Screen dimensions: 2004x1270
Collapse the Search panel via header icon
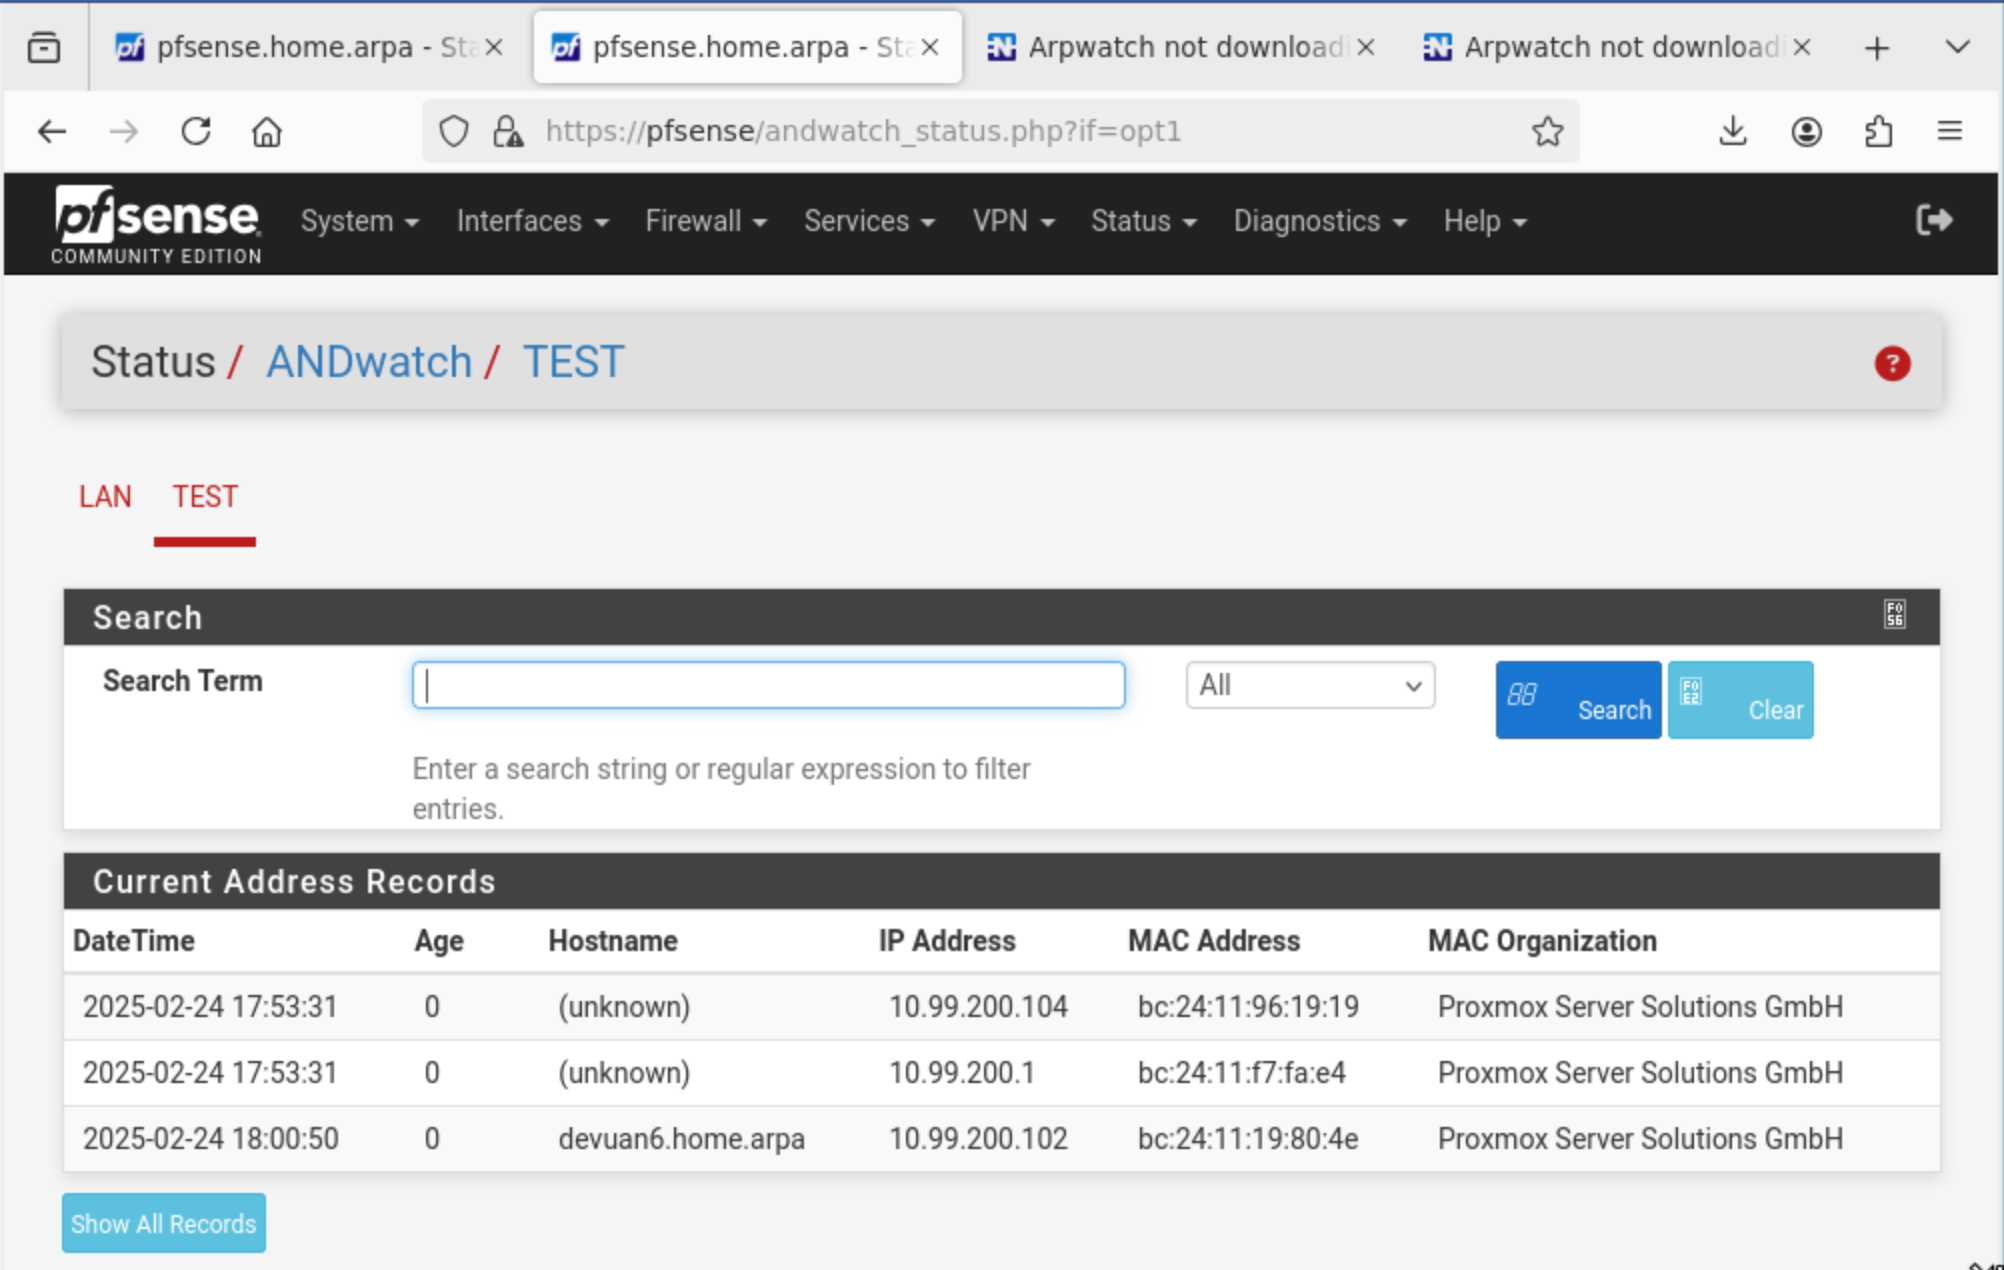click(x=1894, y=615)
